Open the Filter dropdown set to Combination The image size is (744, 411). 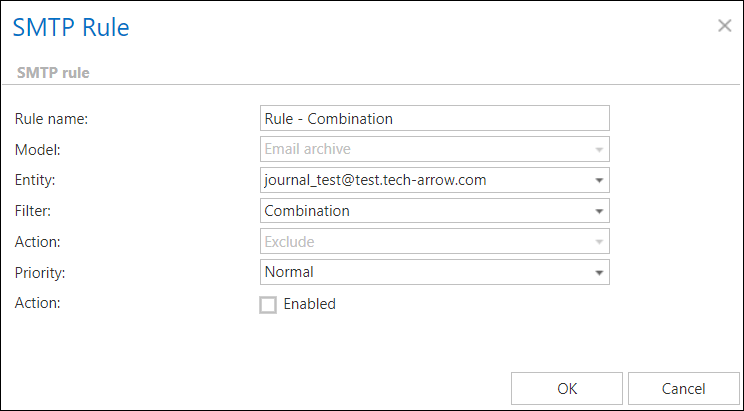click(x=434, y=211)
